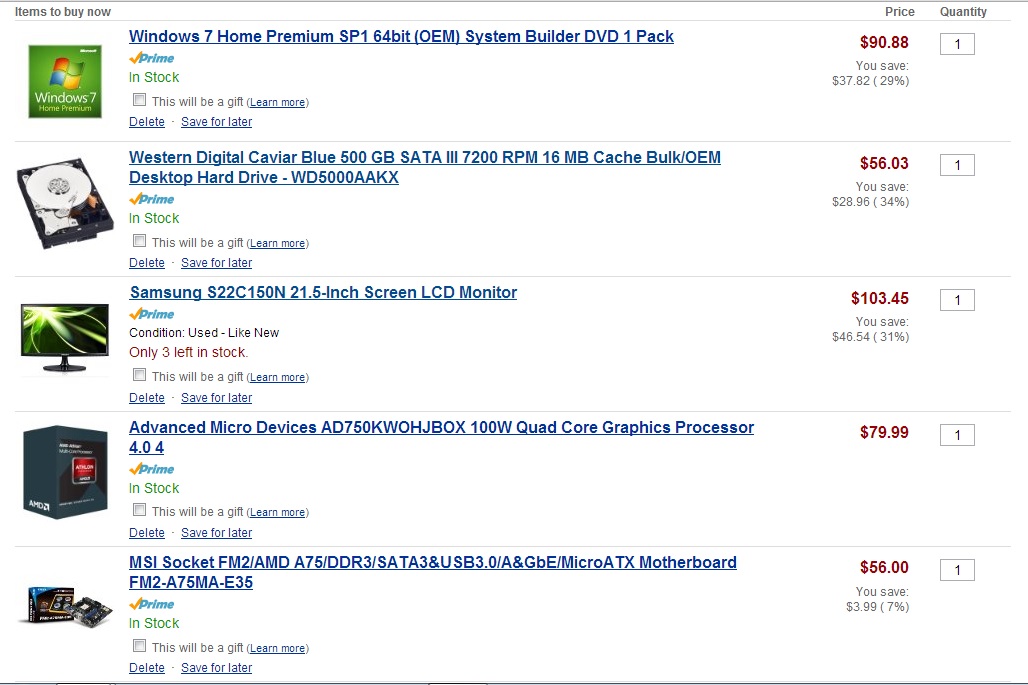The height and width of the screenshot is (685, 1028).
Task: Edit quantity field for Windows 7 DVD
Action: tap(957, 44)
